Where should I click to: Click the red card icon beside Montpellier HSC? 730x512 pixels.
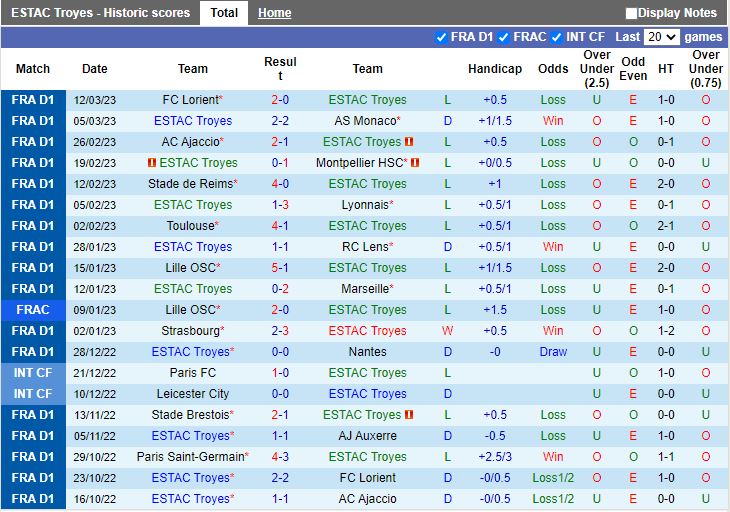[x=415, y=162]
